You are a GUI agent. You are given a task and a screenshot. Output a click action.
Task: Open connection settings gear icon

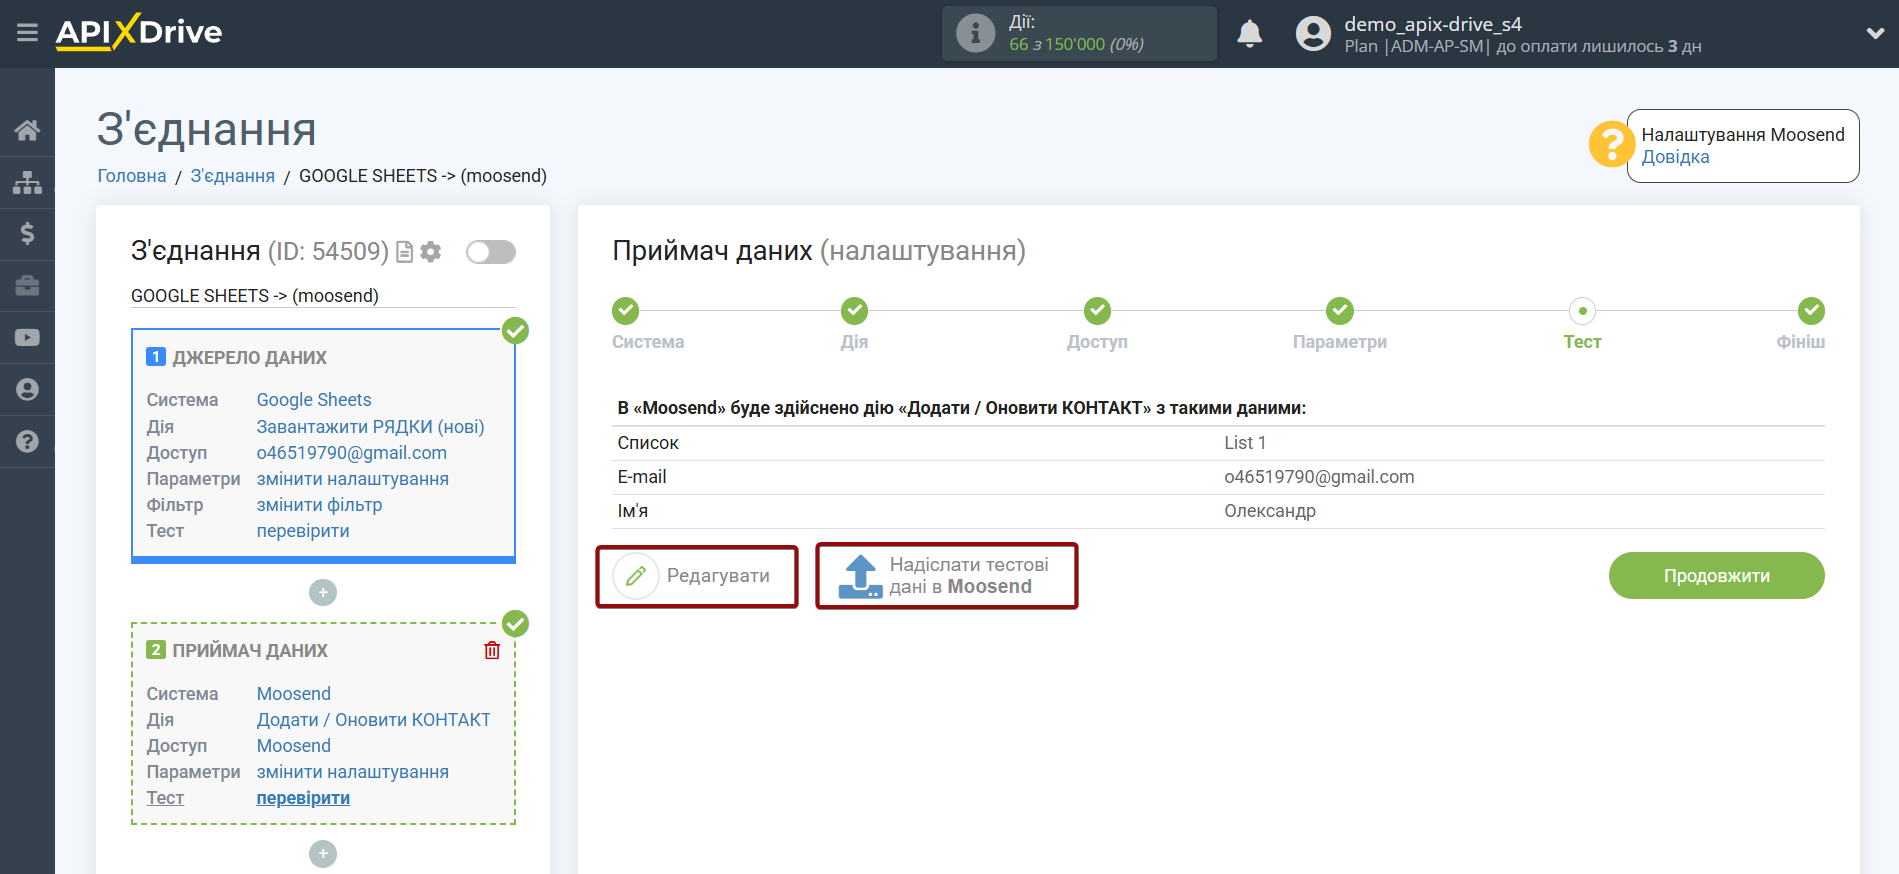click(x=431, y=252)
